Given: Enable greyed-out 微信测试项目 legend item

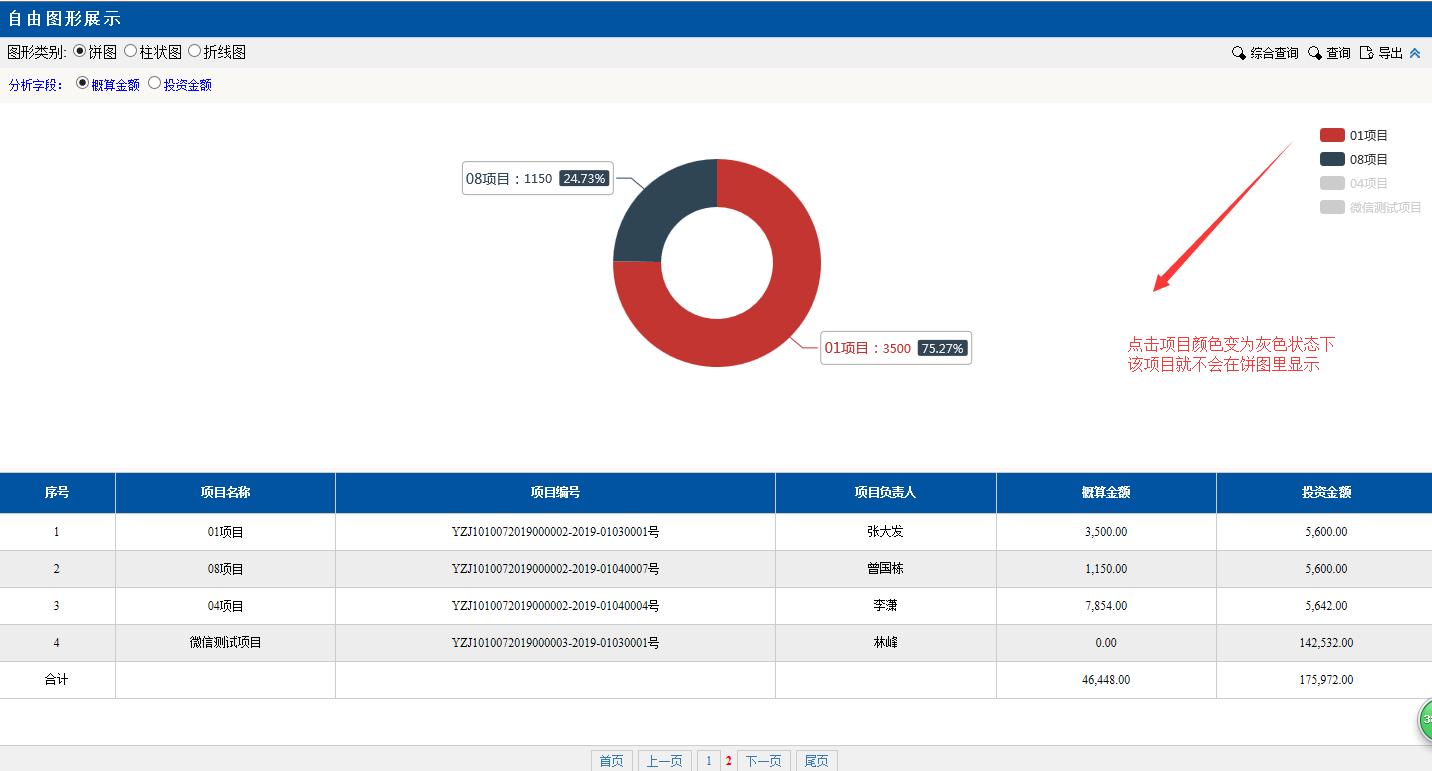Looking at the screenshot, I should pos(1332,207).
